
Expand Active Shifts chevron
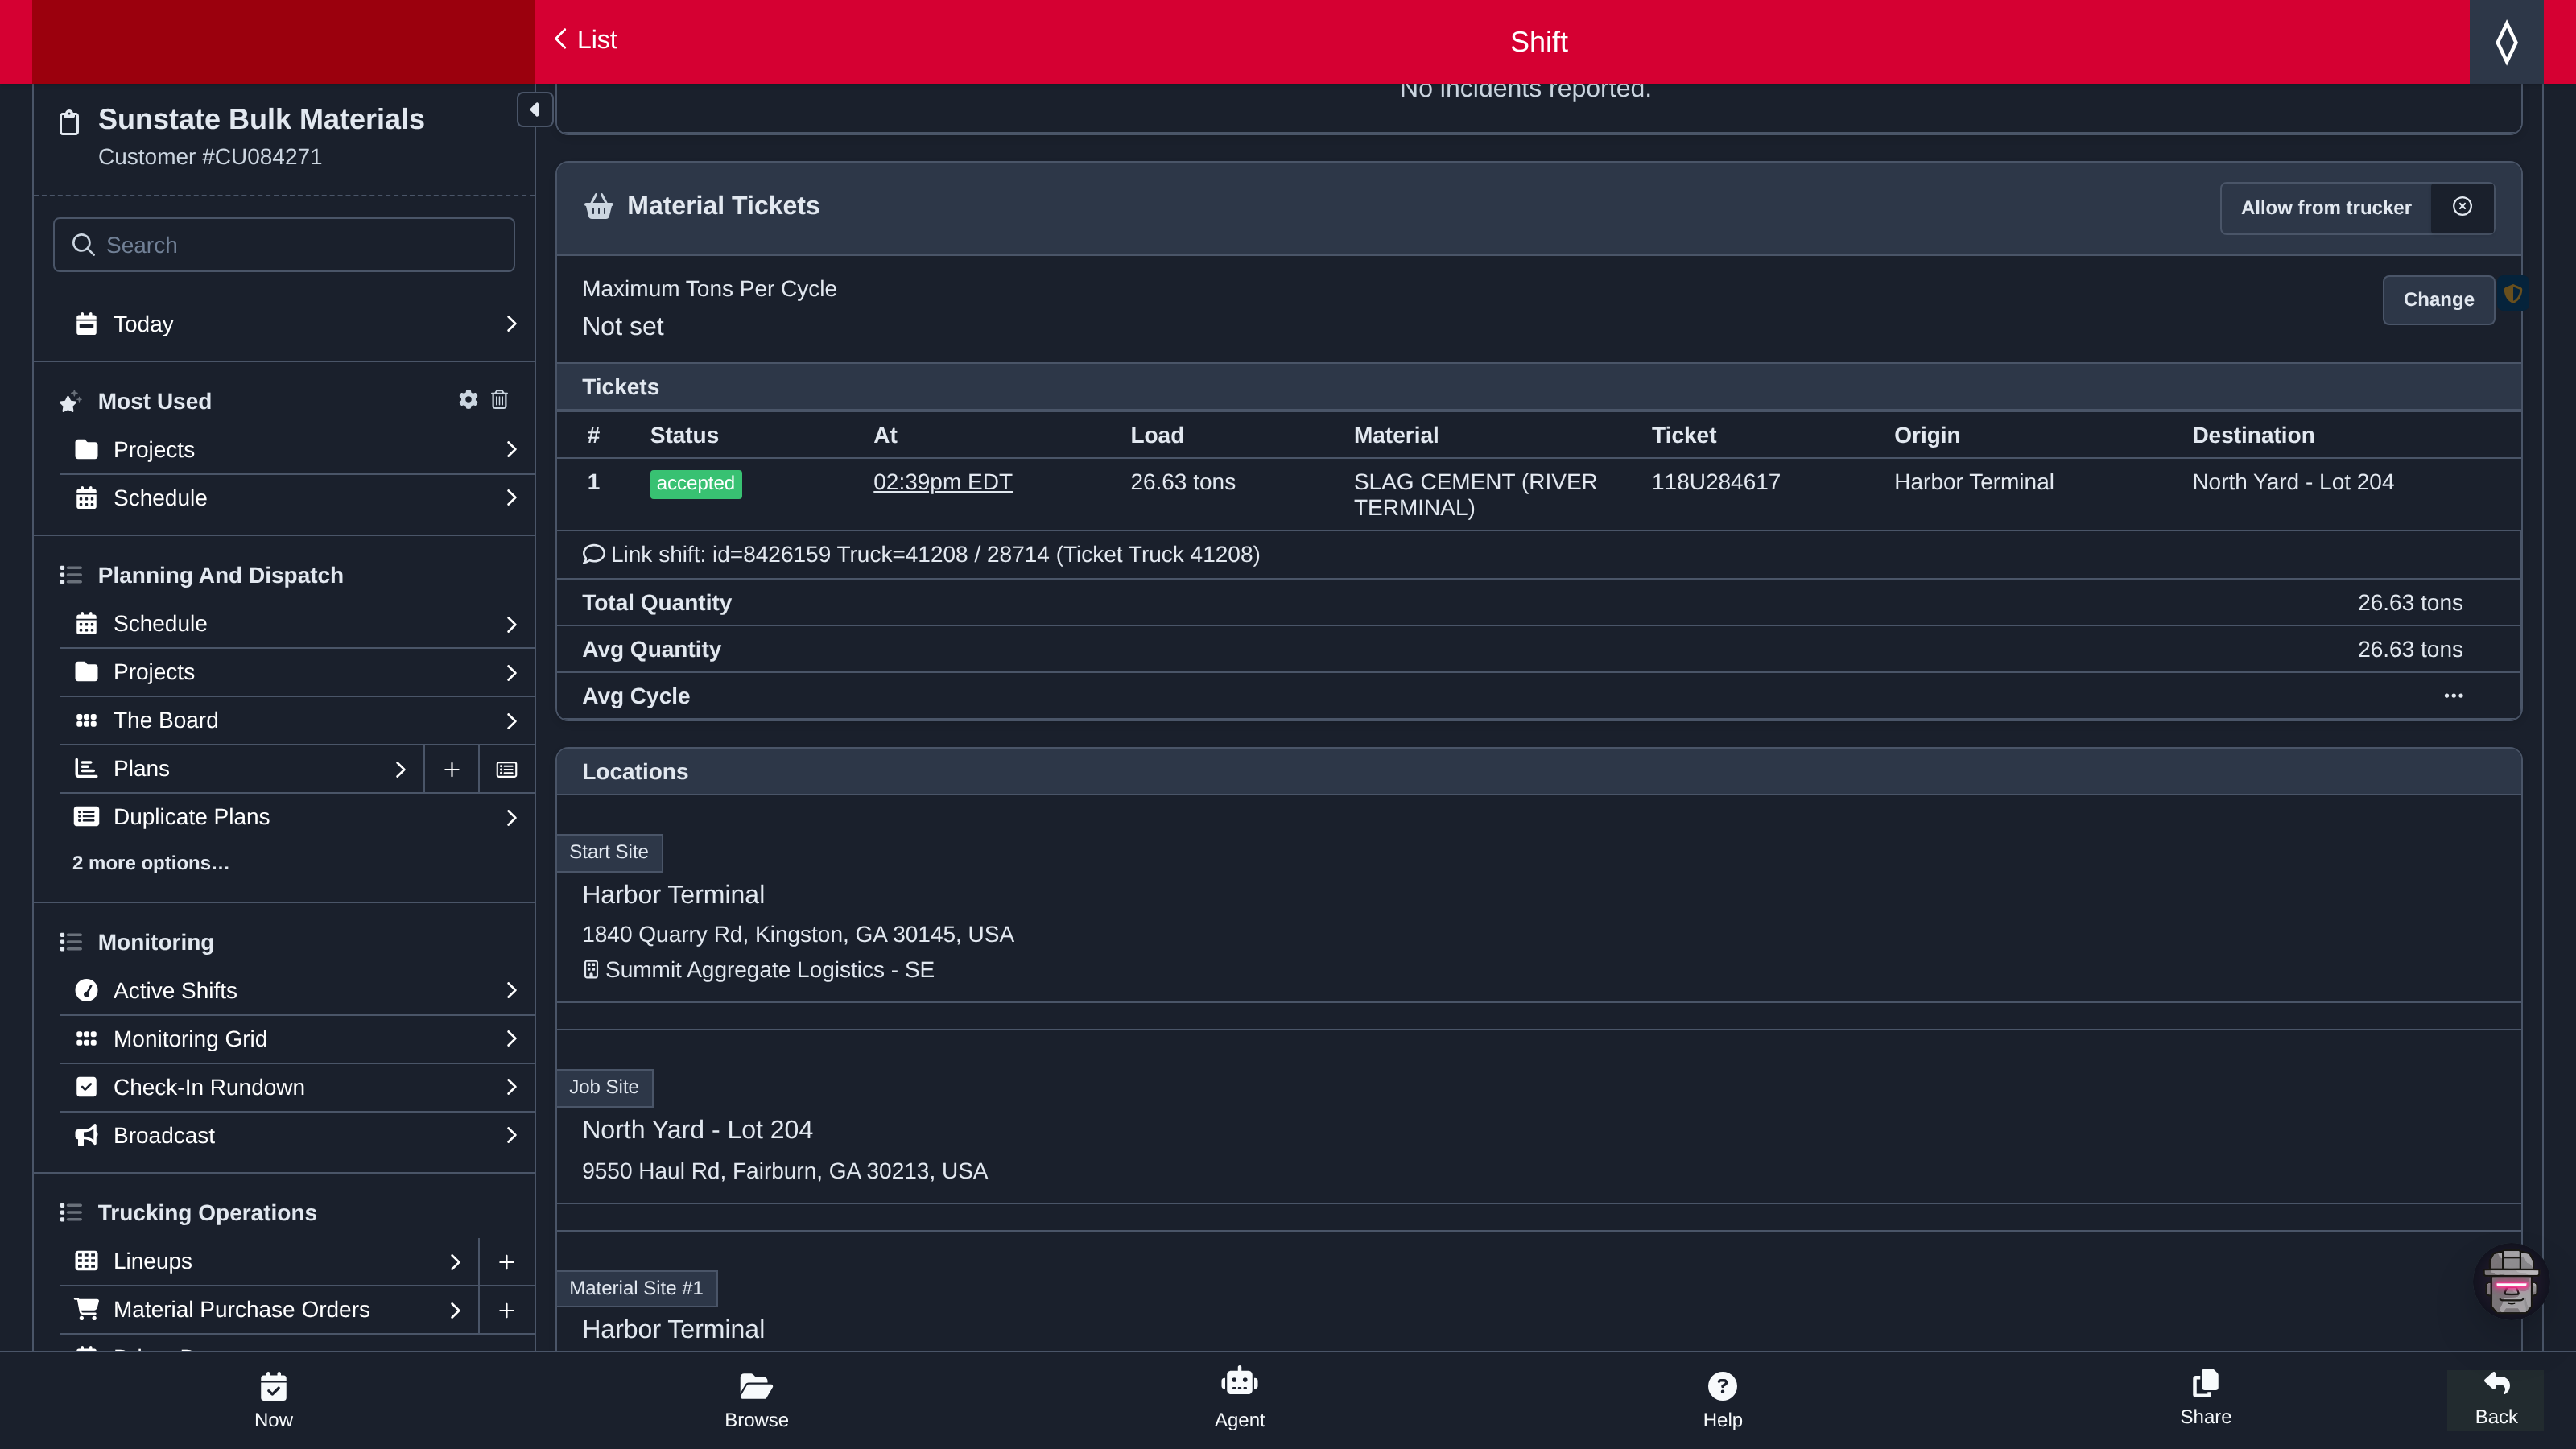(511, 991)
